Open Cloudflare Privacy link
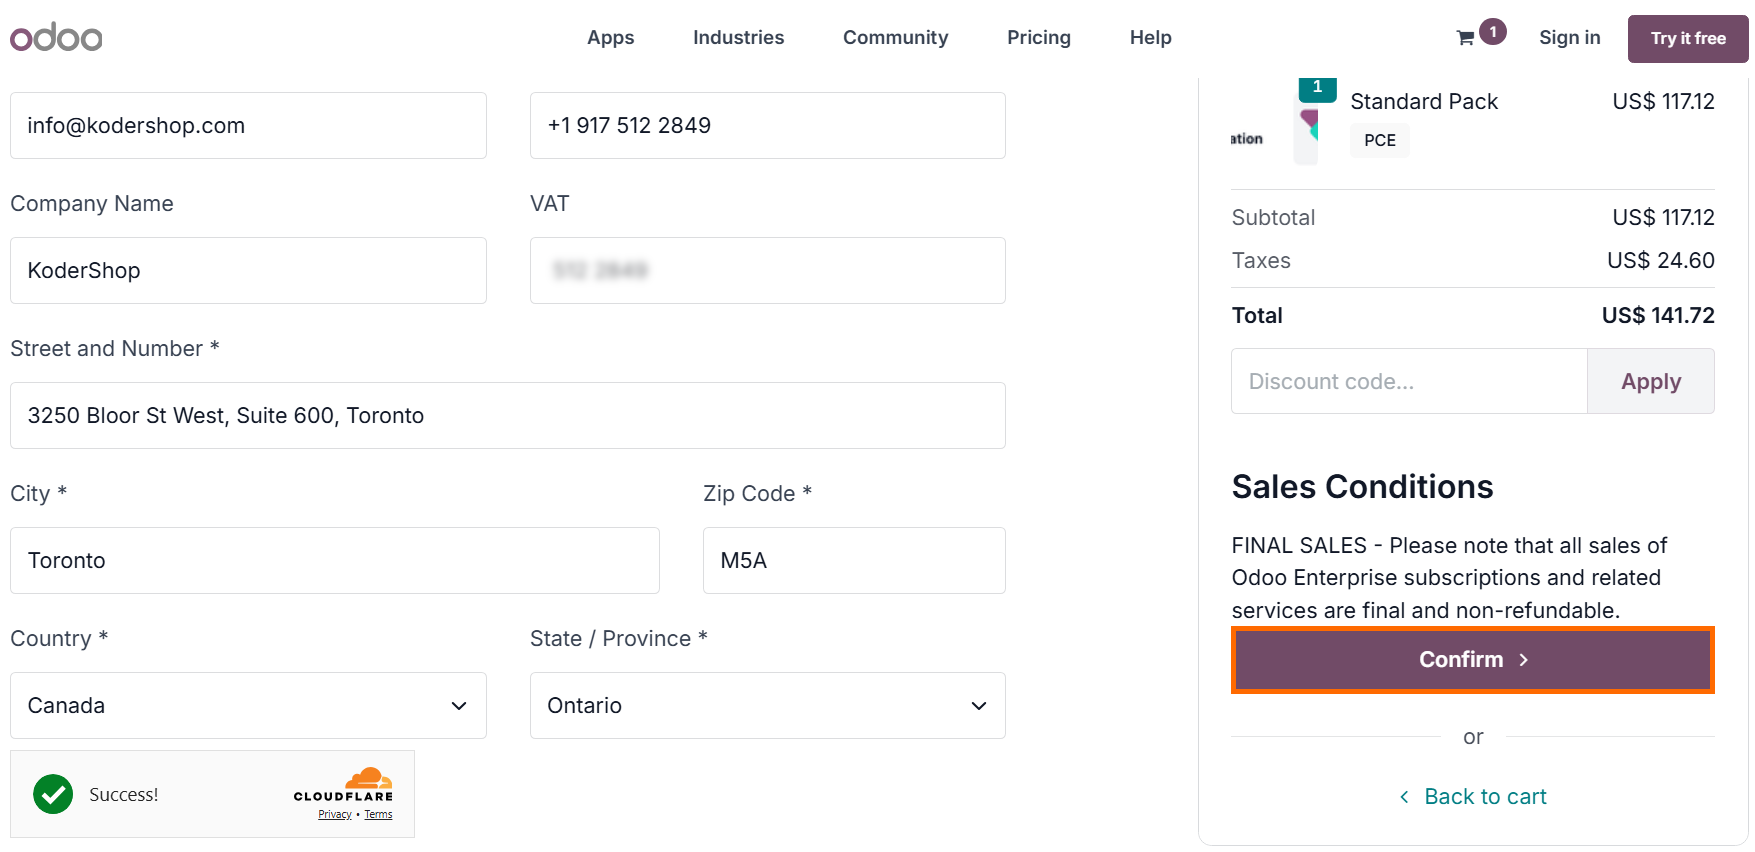 (x=334, y=815)
